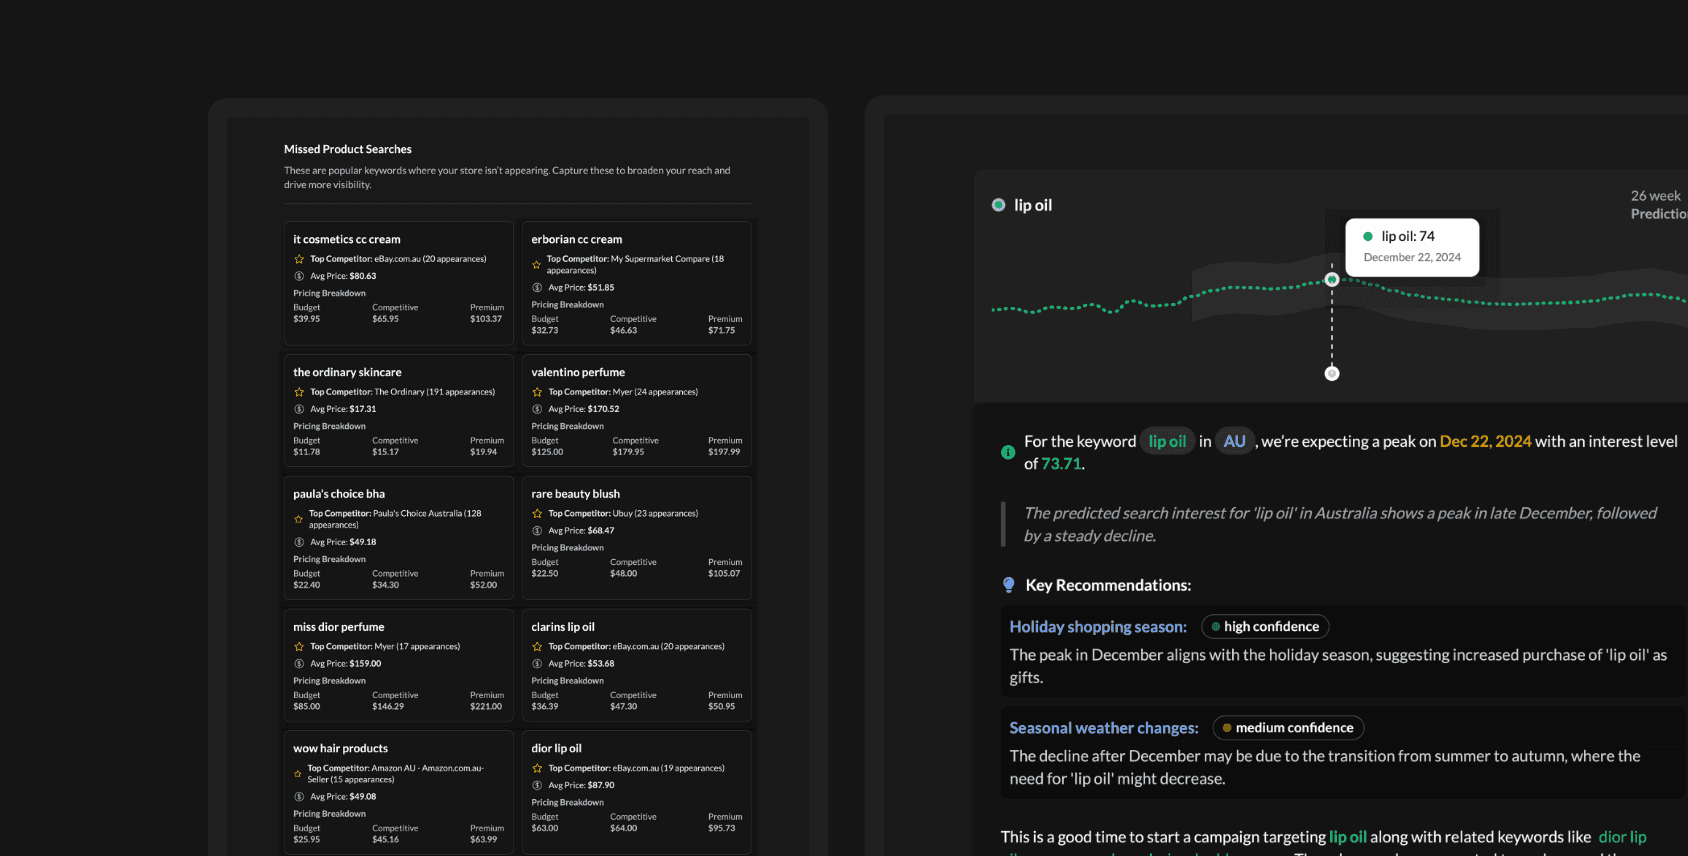This screenshot has width=1688, height=856.
Task: Click the Budget price $39.95
Action: point(307,319)
